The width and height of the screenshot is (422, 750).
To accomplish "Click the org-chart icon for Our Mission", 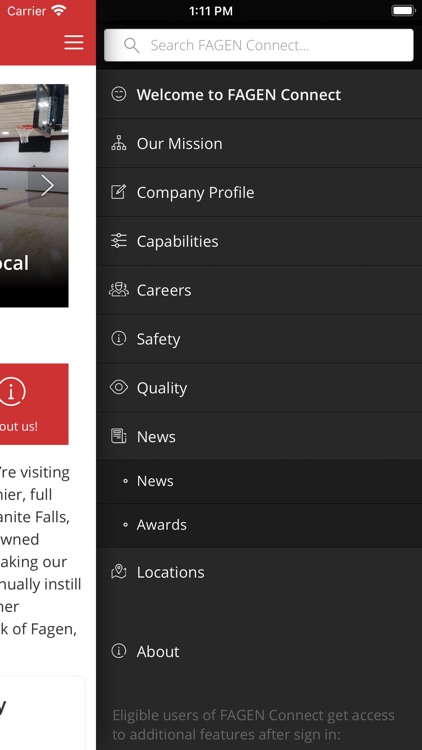I will tap(118, 143).
